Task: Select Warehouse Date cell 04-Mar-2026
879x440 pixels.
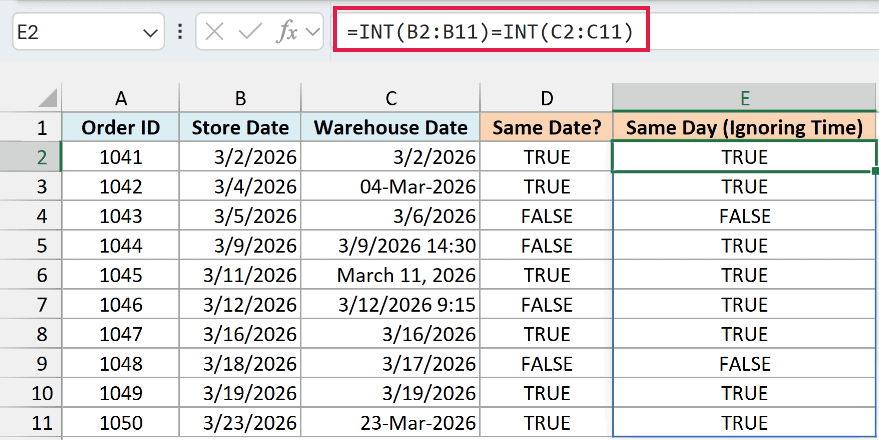Action: pyautogui.click(x=390, y=186)
